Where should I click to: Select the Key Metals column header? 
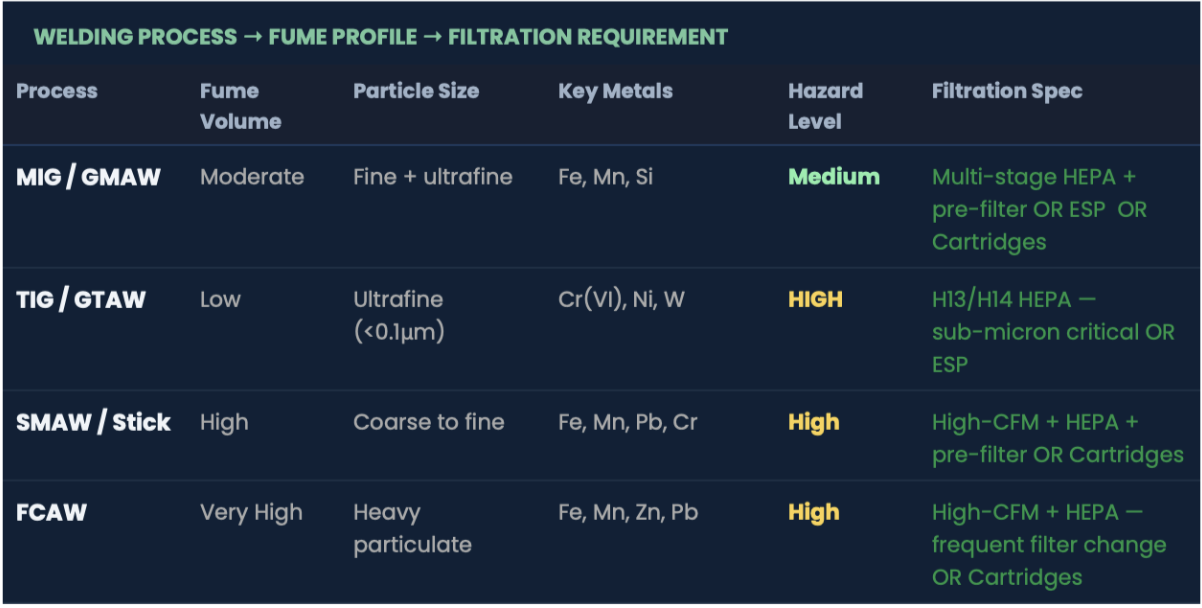tap(615, 91)
